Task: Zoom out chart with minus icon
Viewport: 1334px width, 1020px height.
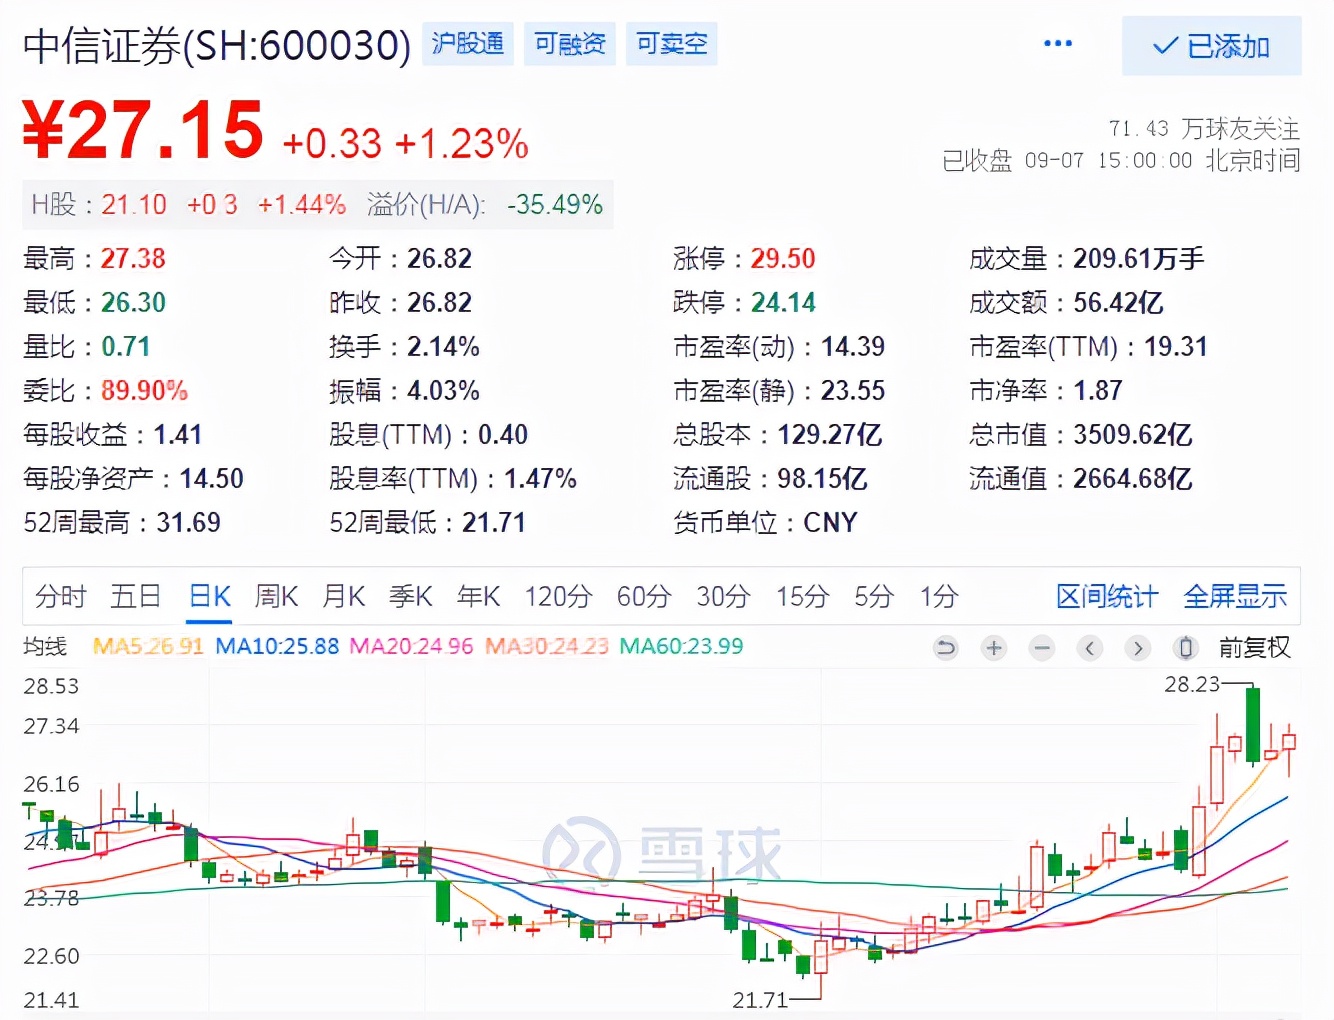Action: click(1042, 648)
